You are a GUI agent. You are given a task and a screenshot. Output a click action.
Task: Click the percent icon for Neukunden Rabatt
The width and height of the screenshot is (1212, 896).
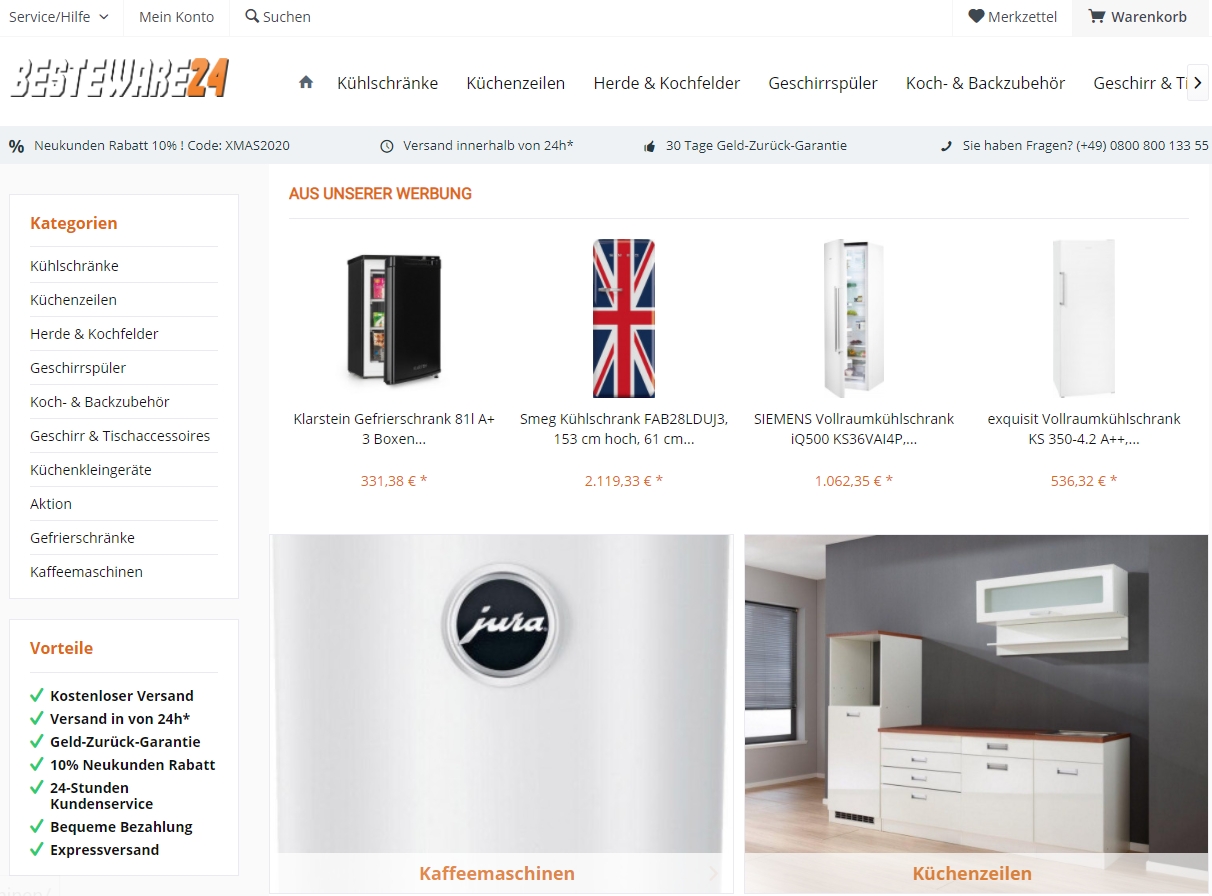pos(16,146)
